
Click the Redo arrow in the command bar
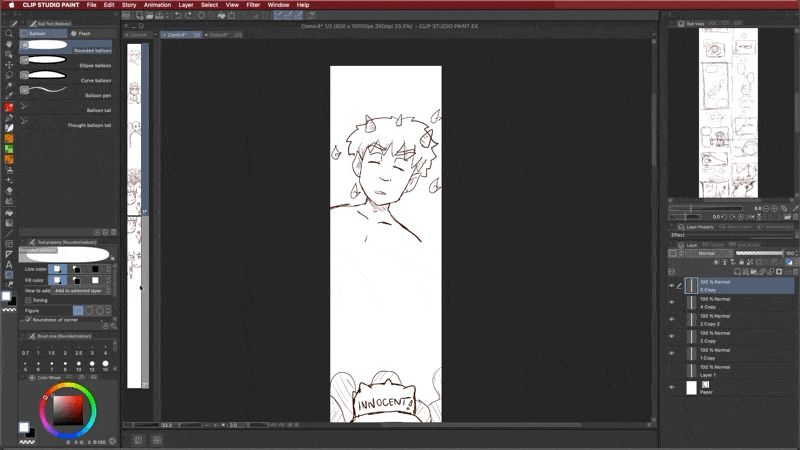[188, 15]
